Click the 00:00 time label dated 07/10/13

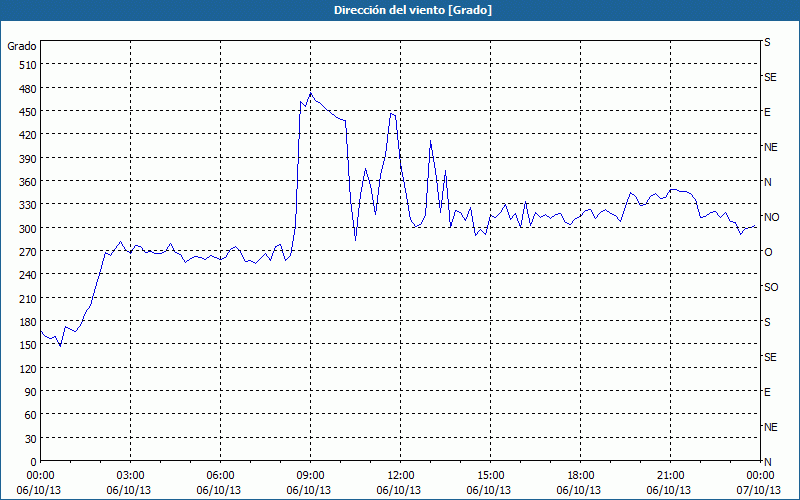pyautogui.click(x=760, y=476)
